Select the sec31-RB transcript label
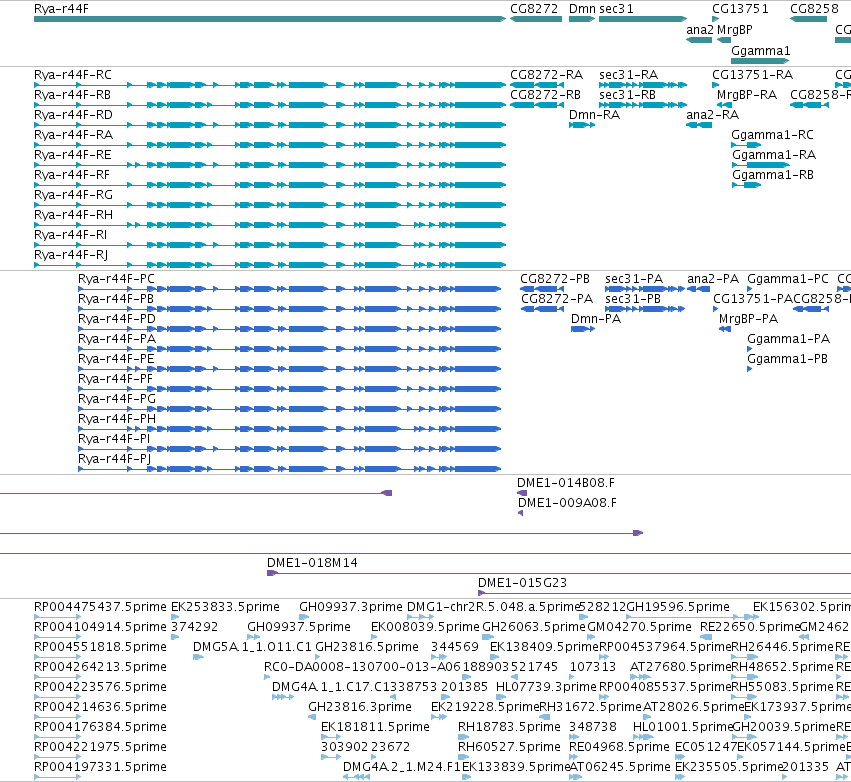Screen dimensions: 851x782 (627, 95)
